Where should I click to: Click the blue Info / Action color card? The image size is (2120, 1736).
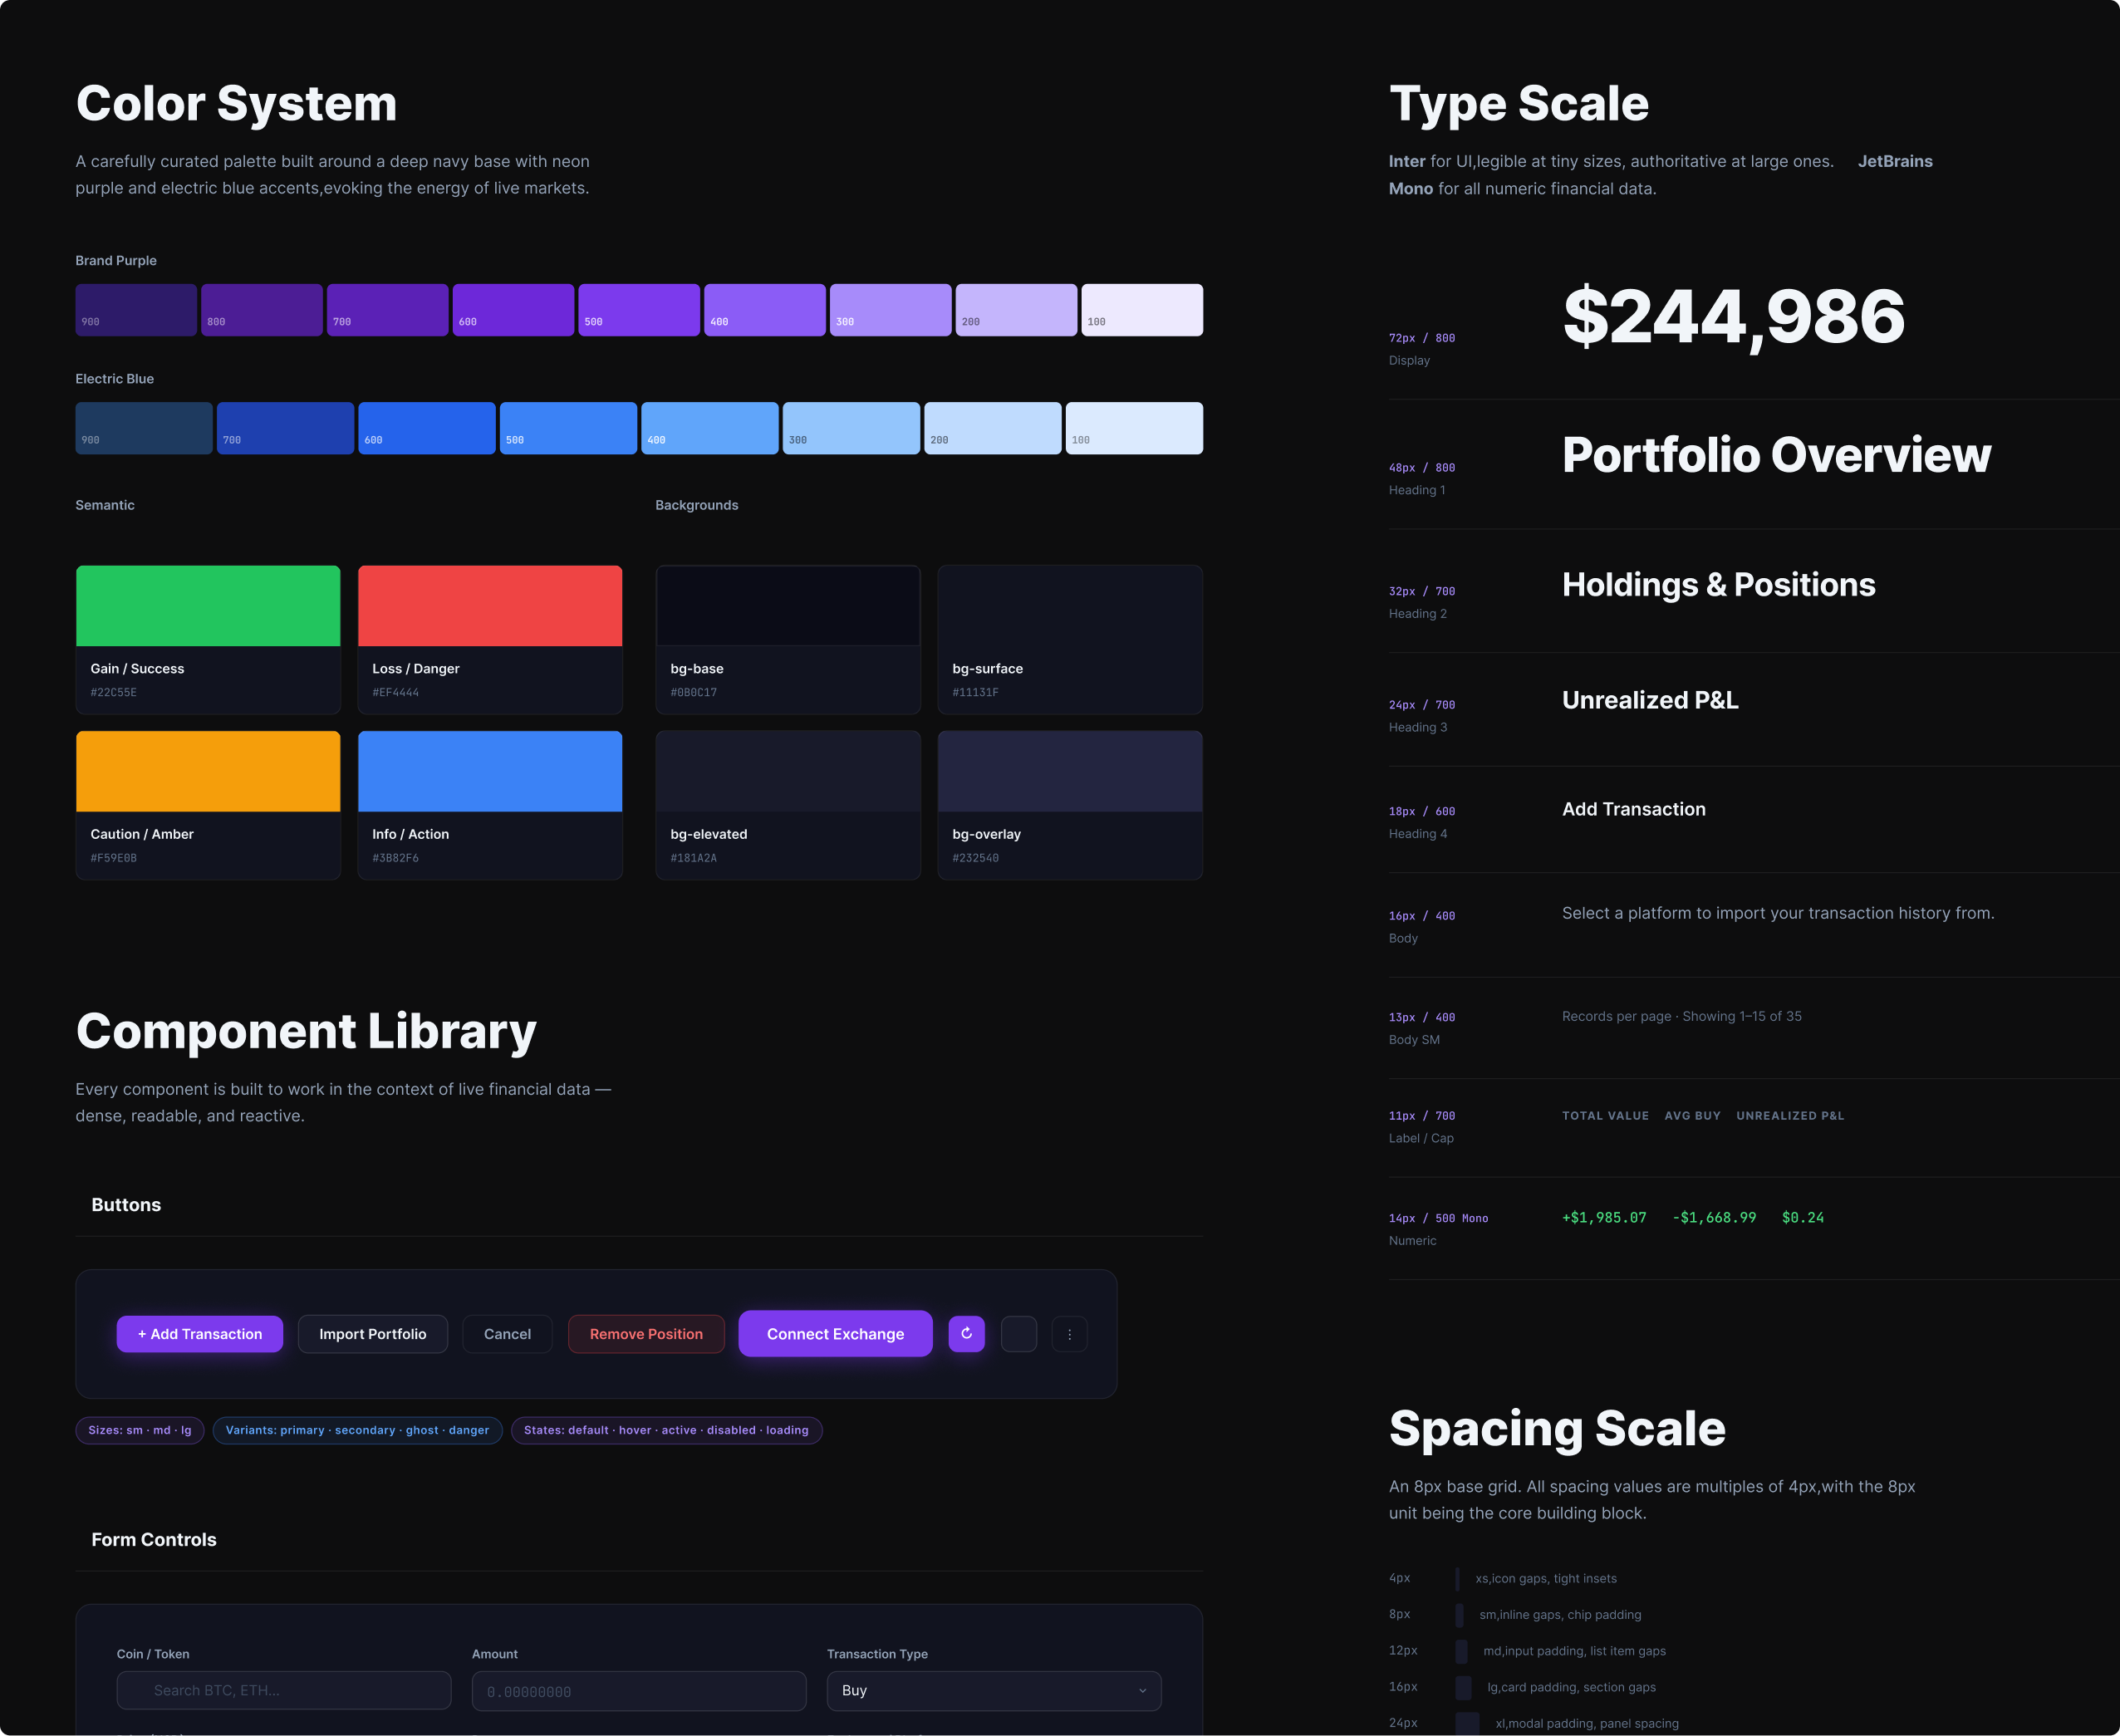pos(490,805)
